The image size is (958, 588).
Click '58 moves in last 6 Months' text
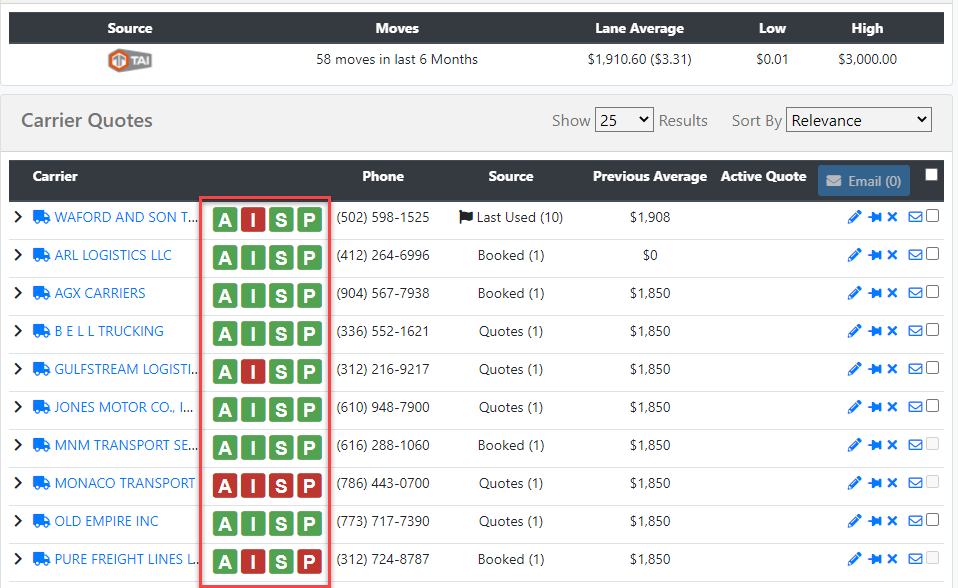(x=397, y=59)
